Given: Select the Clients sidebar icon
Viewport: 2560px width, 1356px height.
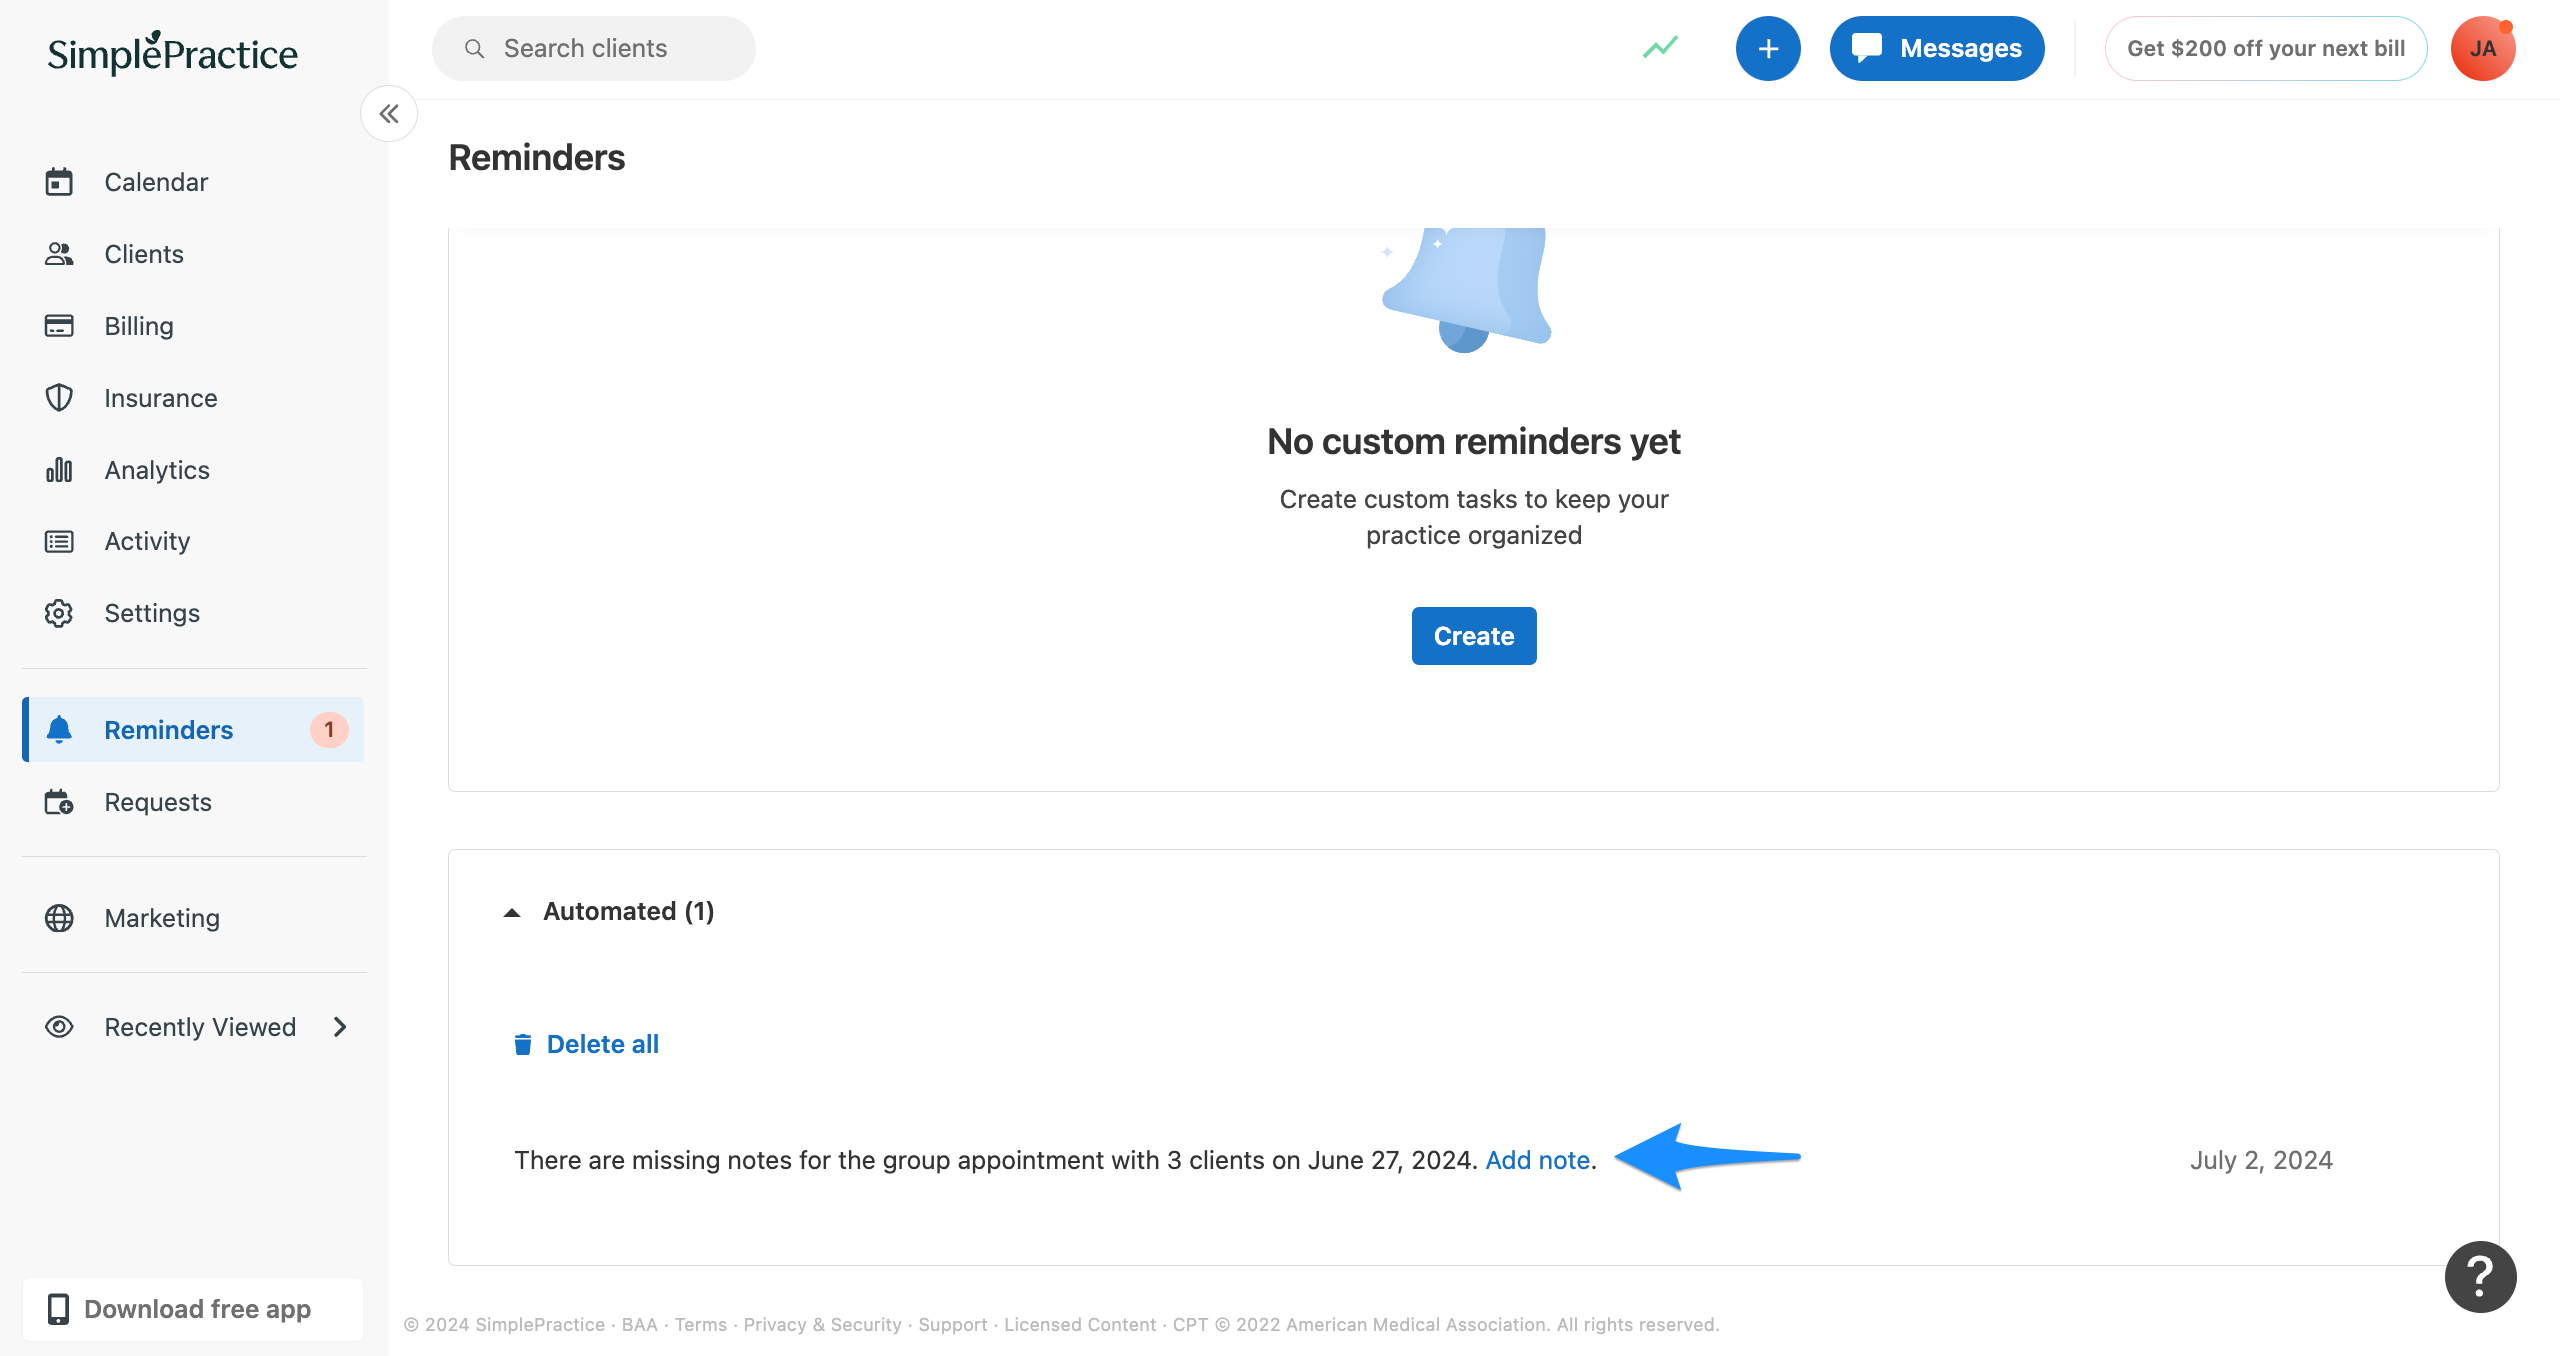Looking at the screenshot, I should [x=59, y=254].
